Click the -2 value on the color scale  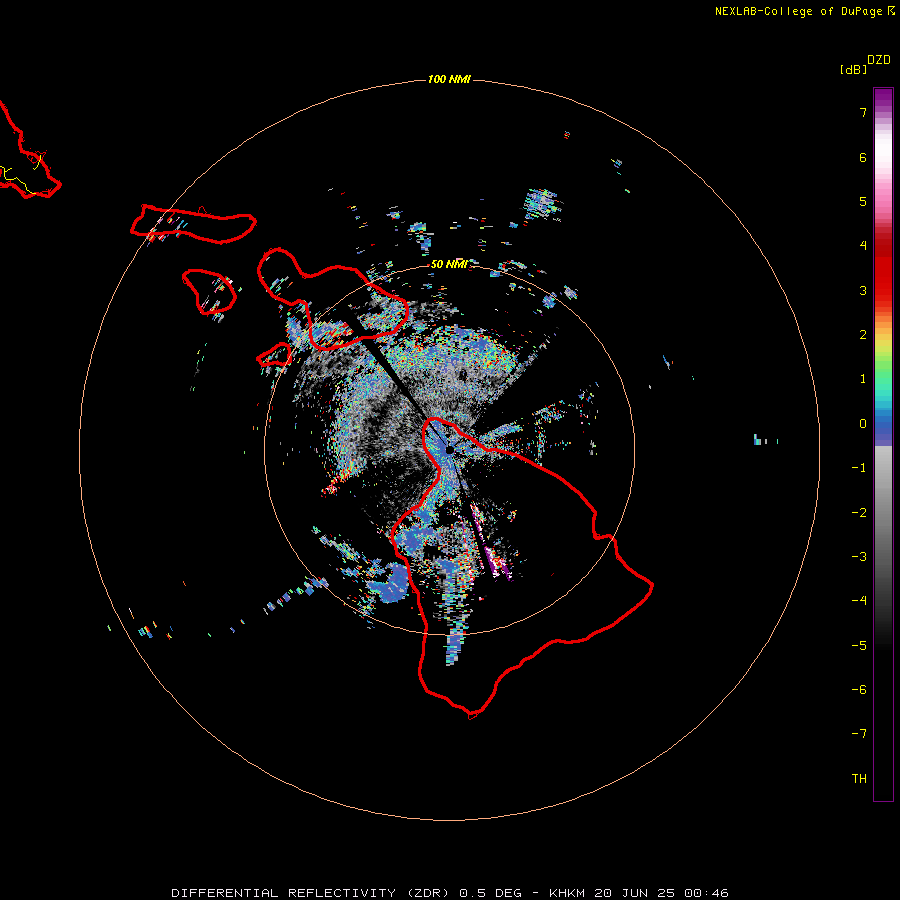click(859, 513)
